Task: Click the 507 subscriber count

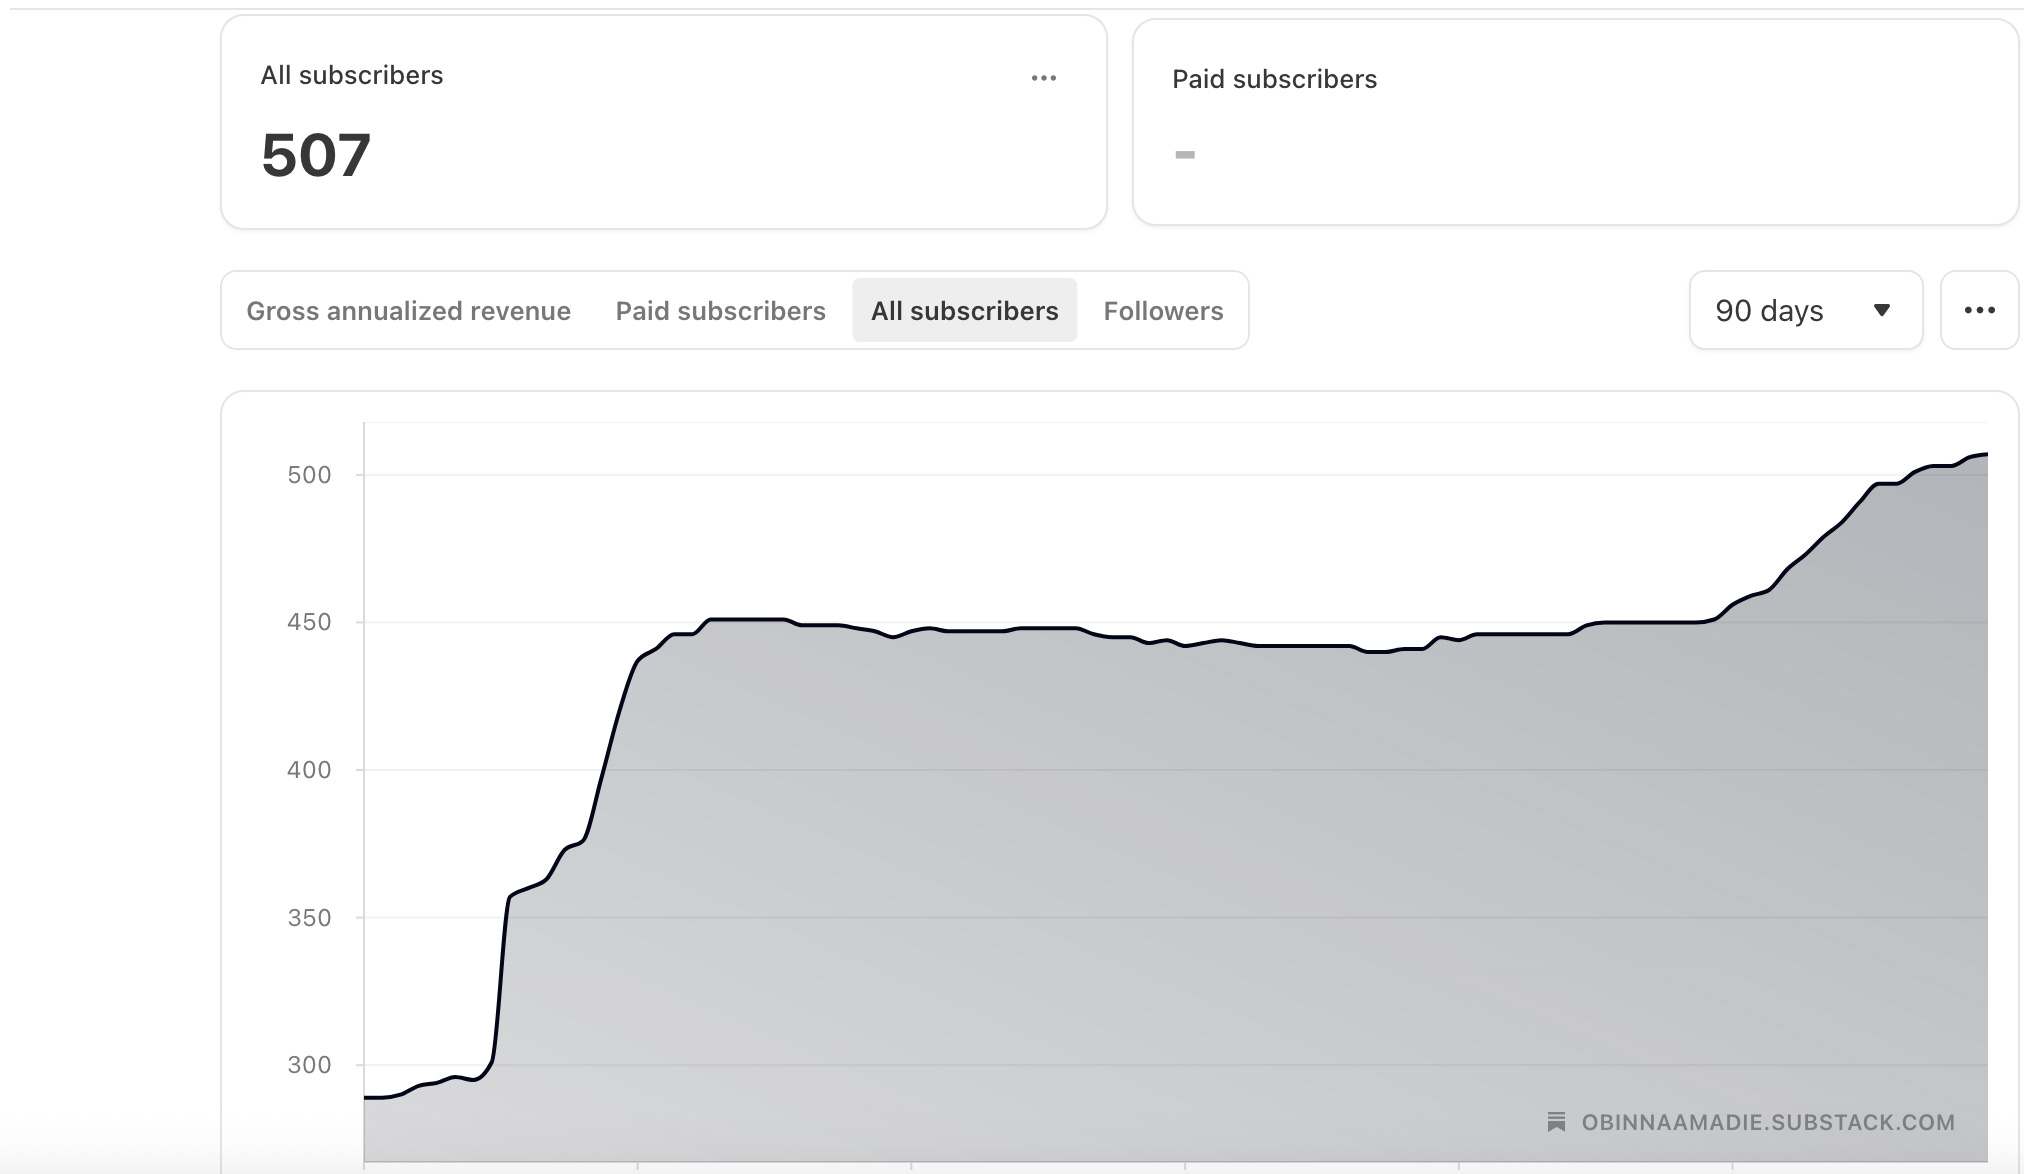Action: [x=316, y=156]
